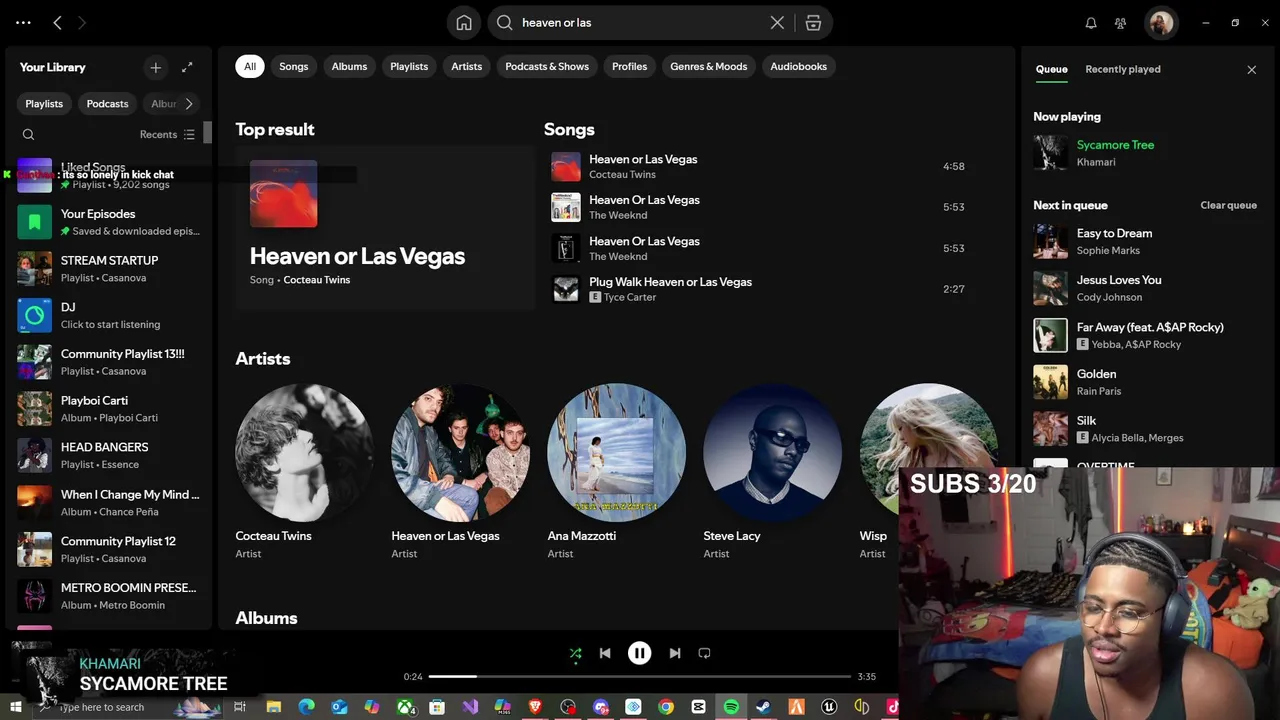Open the Friend Activity icon
This screenshot has height=720, width=1280.
1121,23
